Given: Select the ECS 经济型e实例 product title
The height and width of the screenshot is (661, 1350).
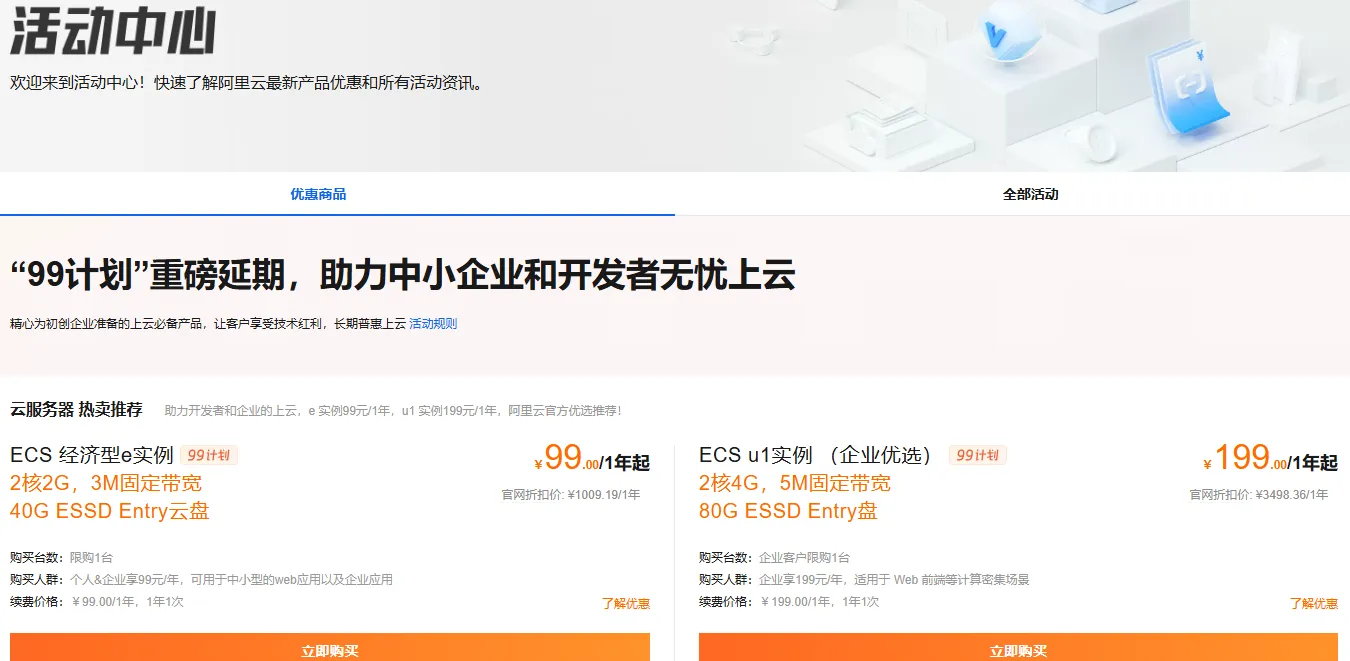Looking at the screenshot, I should 92,455.
